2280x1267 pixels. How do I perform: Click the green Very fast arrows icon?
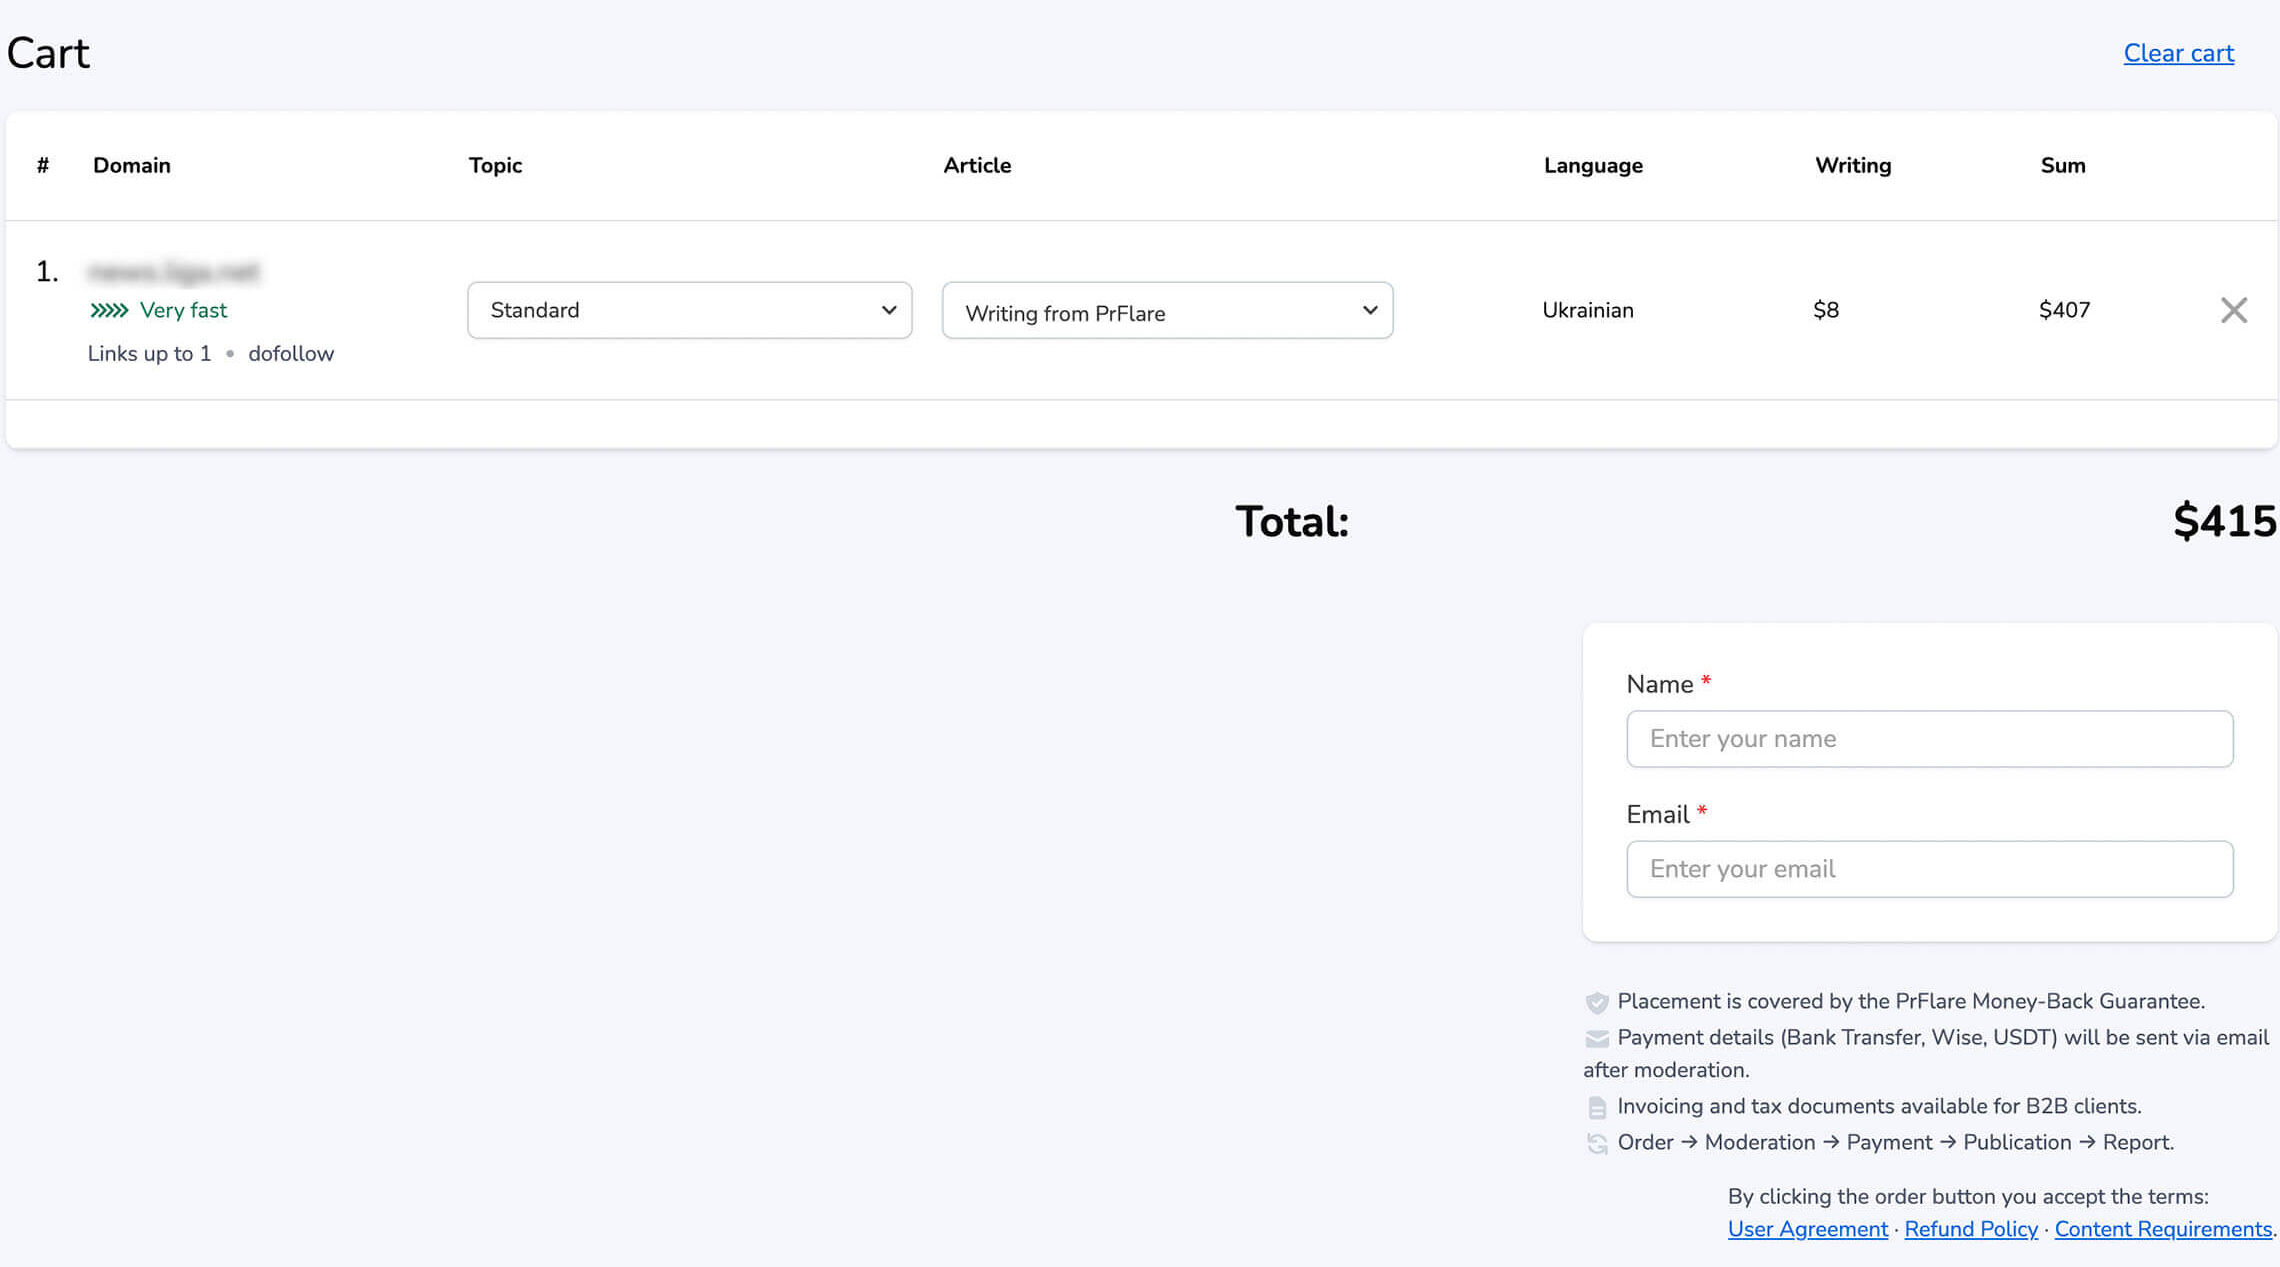pos(109,310)
